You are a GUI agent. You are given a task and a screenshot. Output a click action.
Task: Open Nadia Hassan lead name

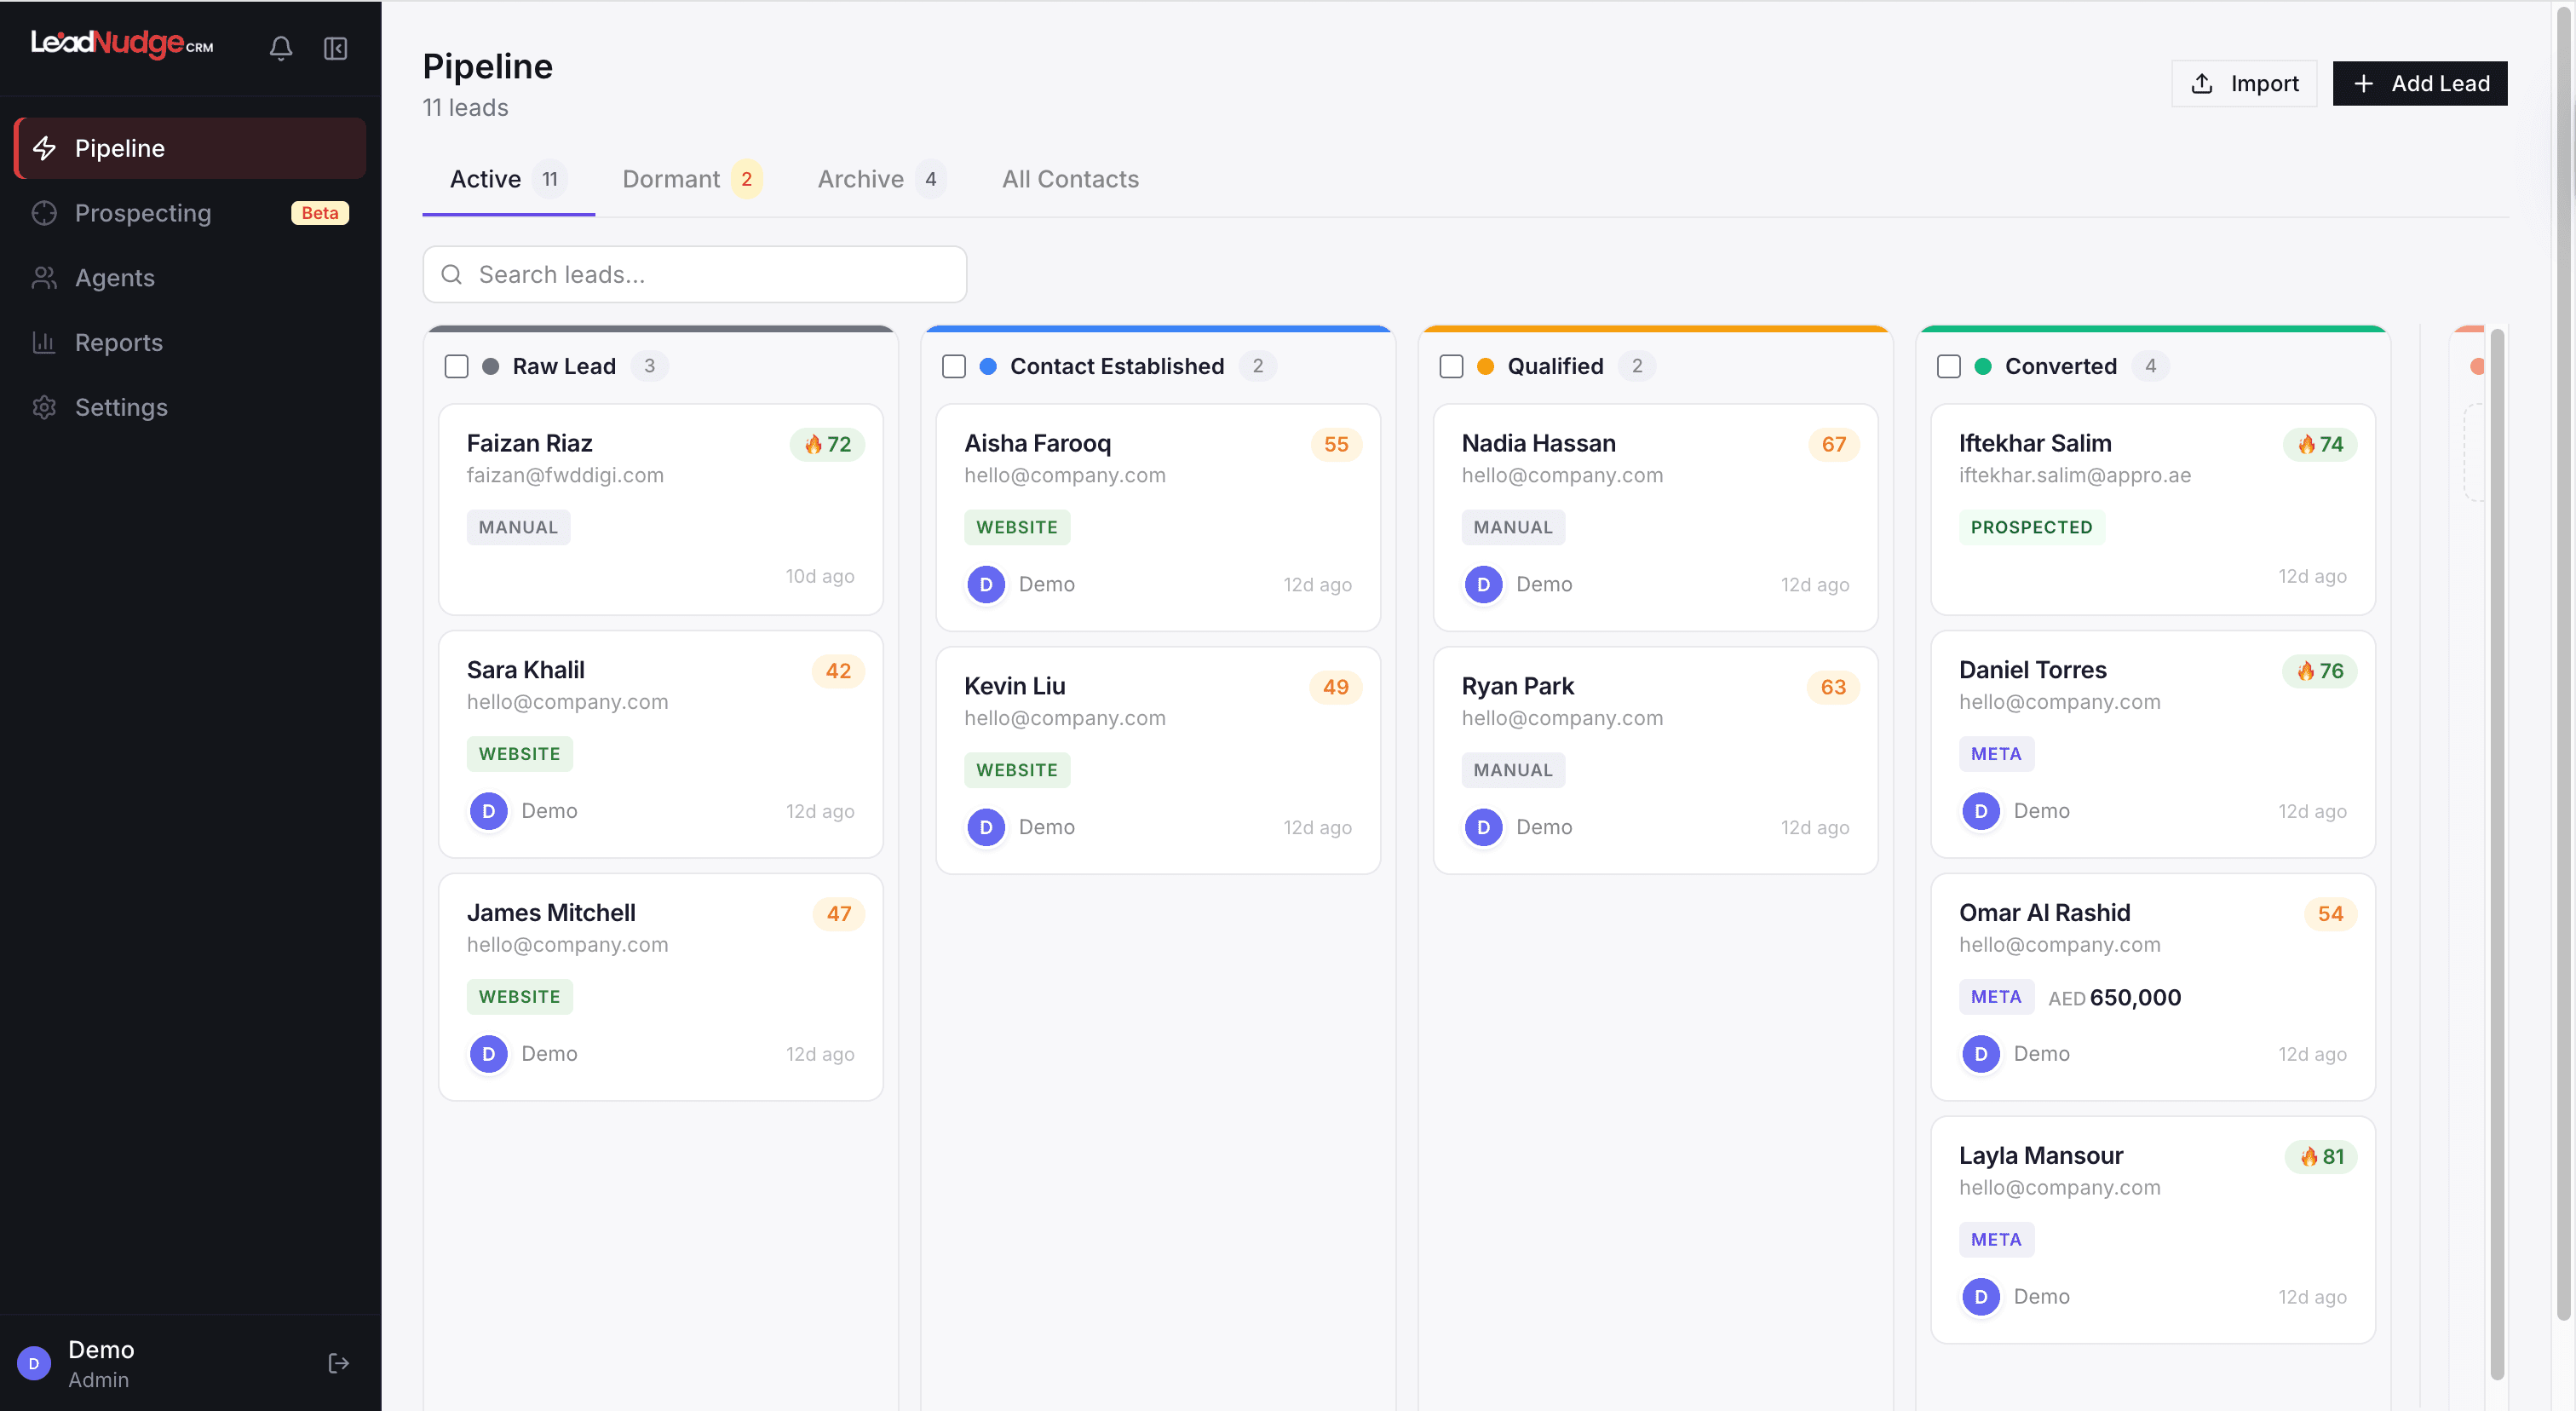tap(1538, 443)
